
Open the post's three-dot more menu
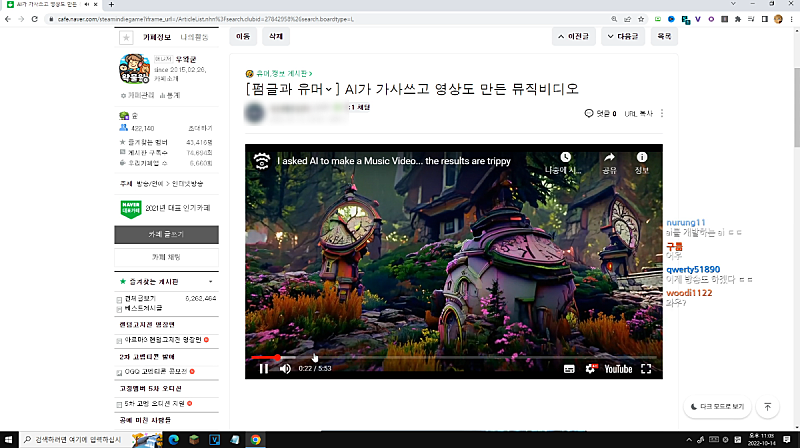(661, 114)
